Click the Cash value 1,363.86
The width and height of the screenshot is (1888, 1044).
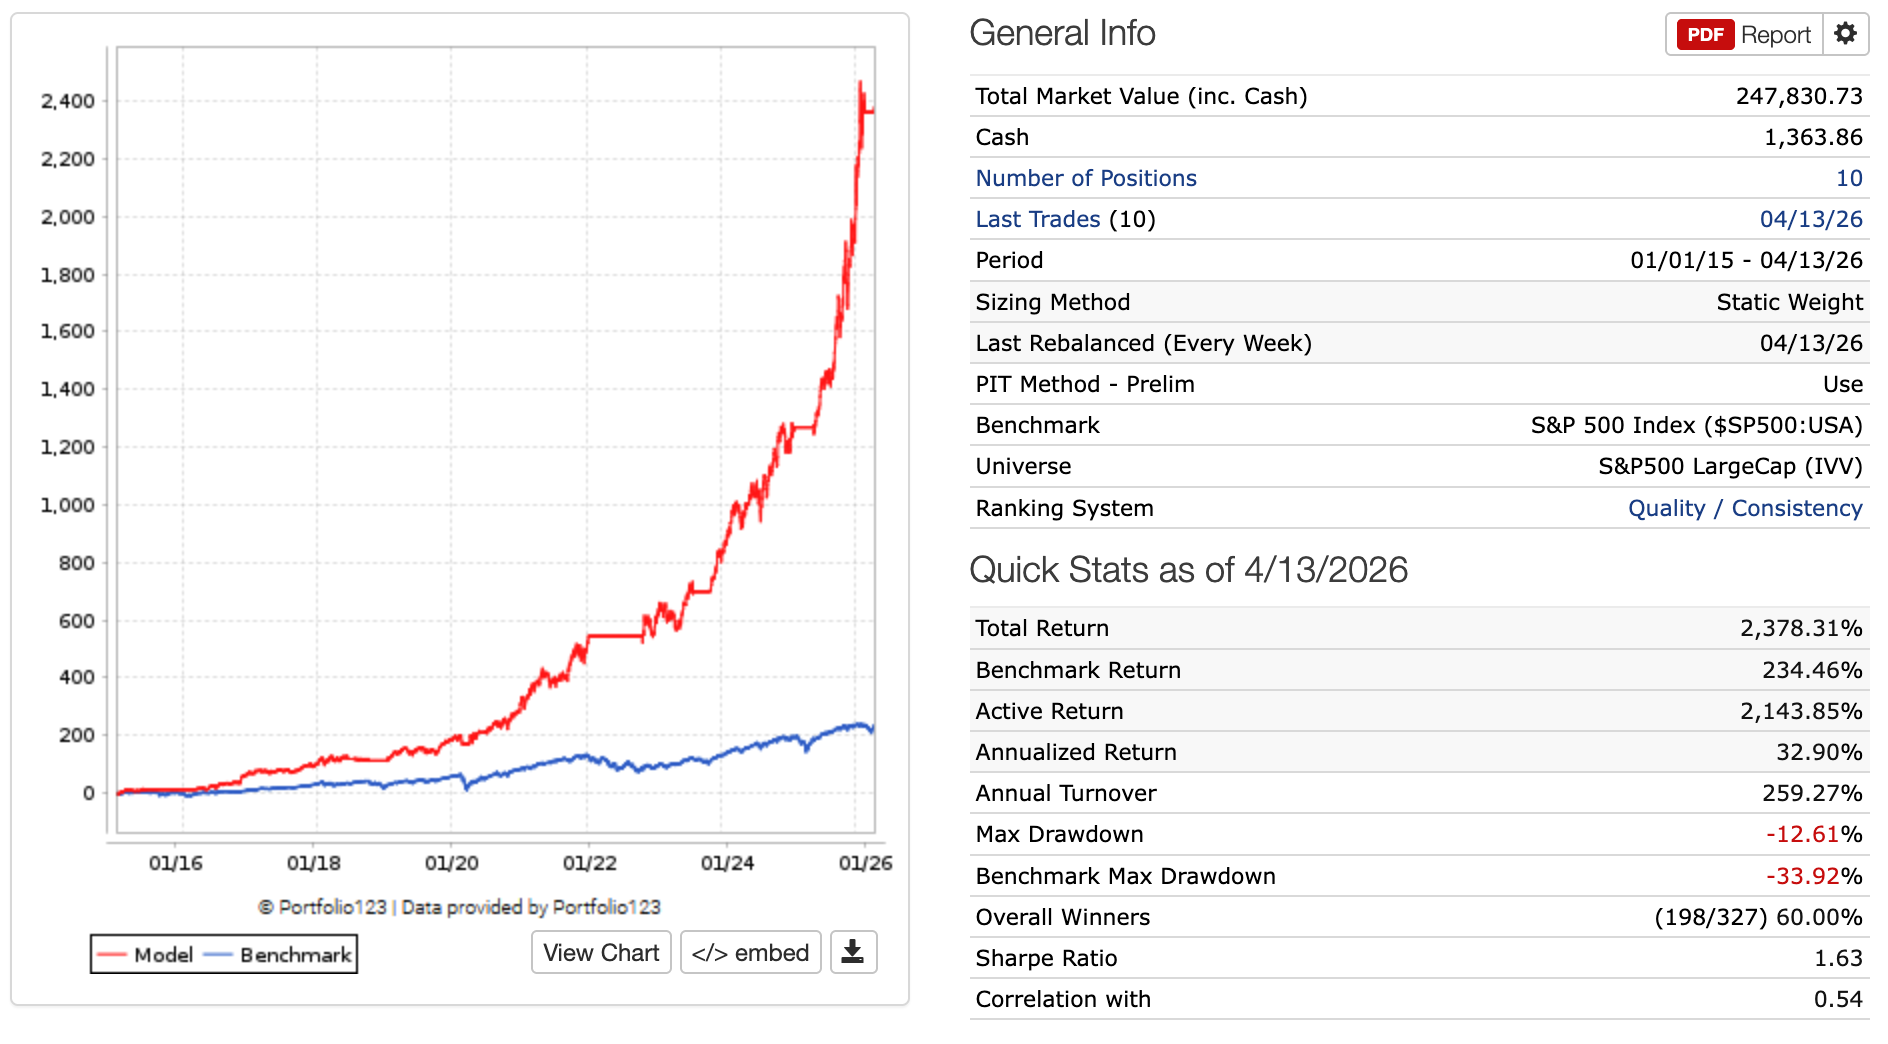point(1813,137)
